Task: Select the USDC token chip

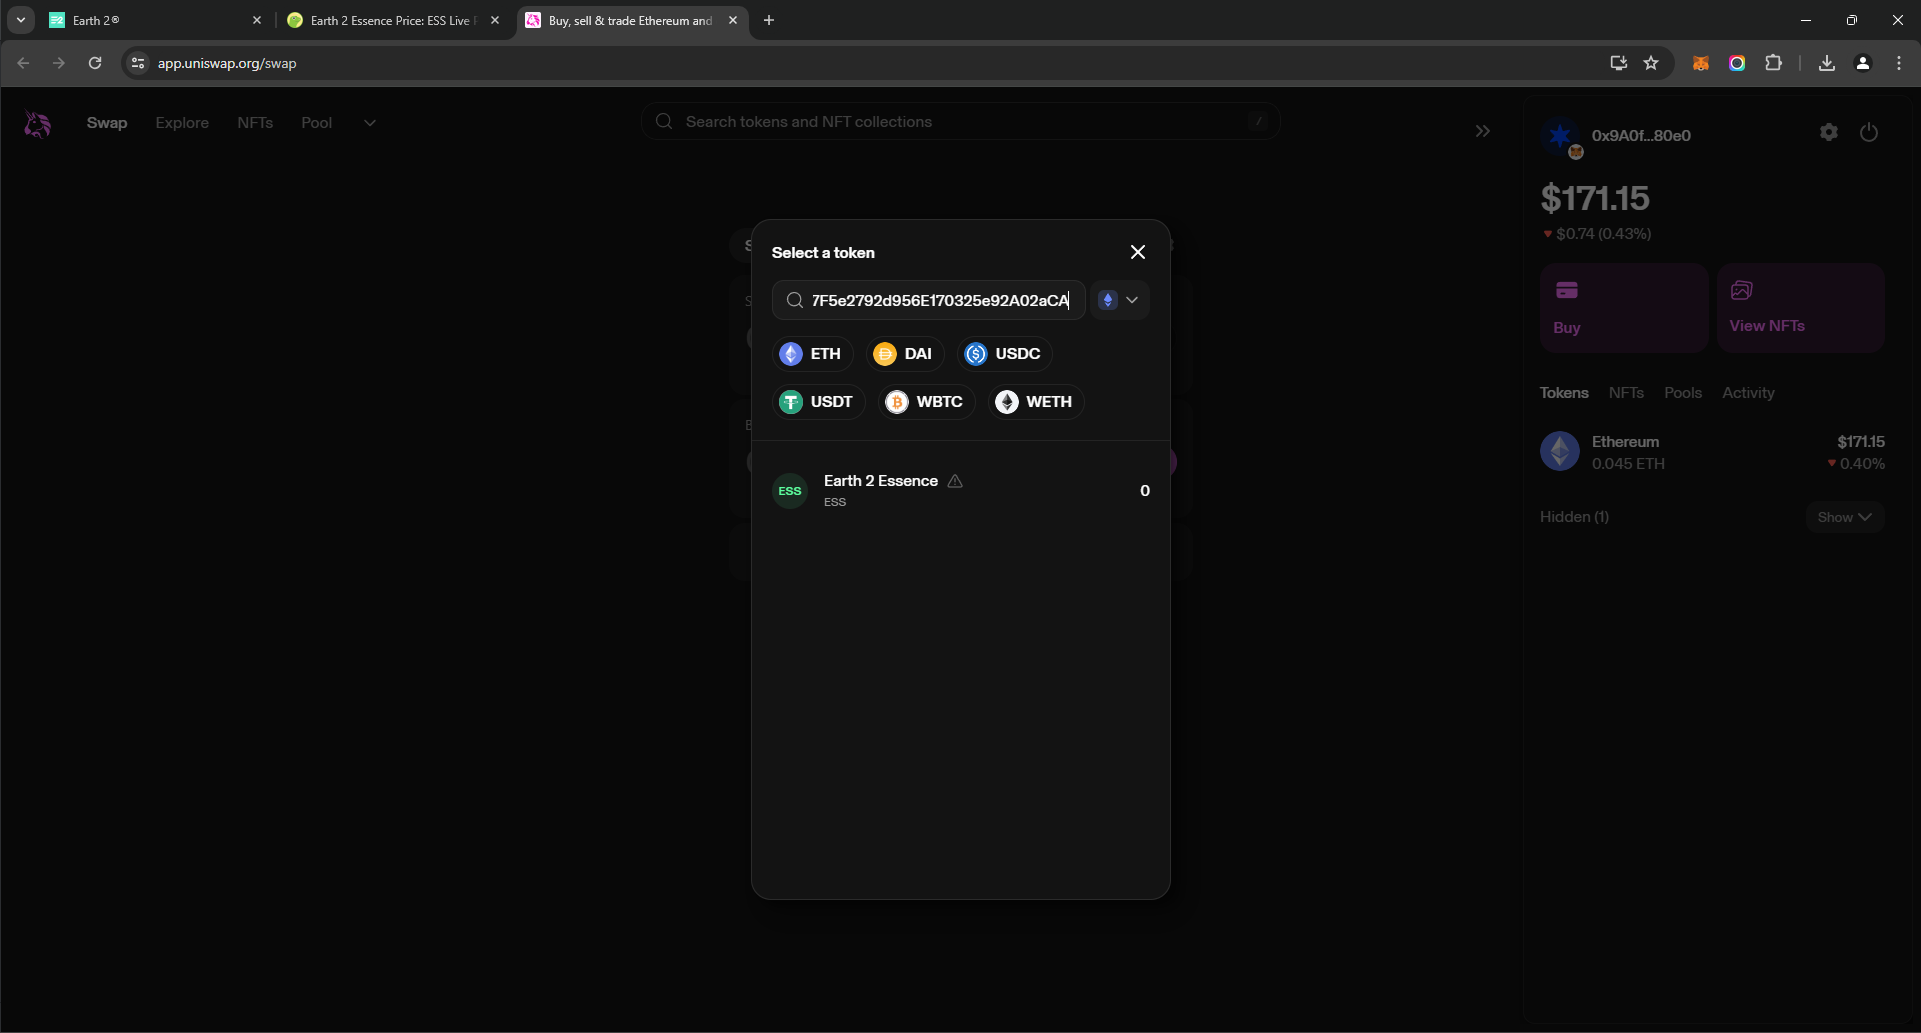Action: coord(1004,354)
